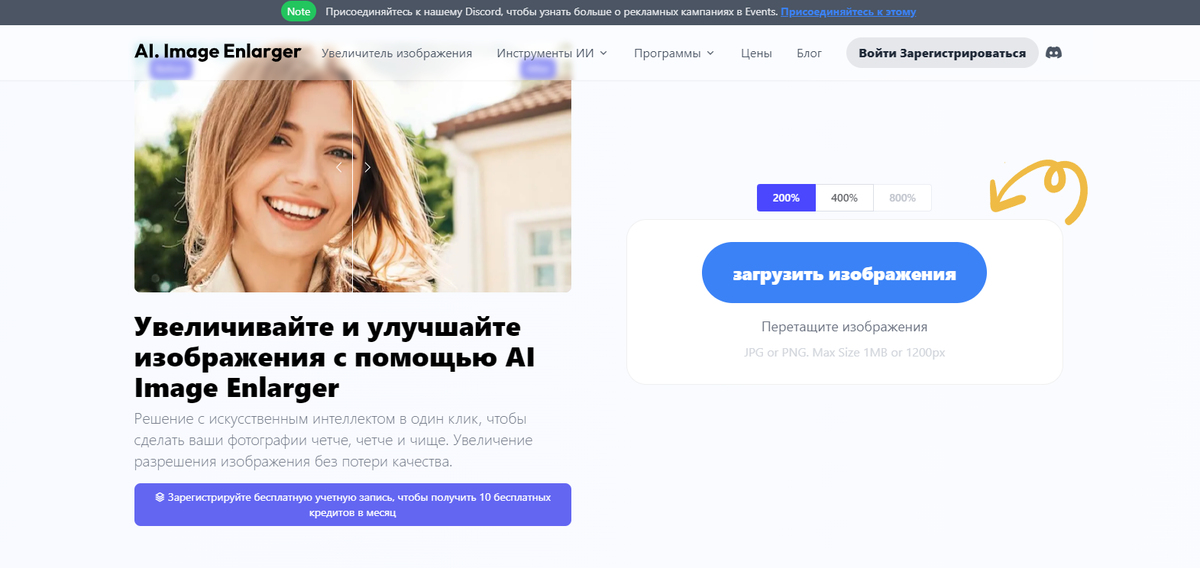The width and height of the screenshot is (1200, 568).
Task: Grab the before/after comparison slider handle
Action: pos(353,167)
